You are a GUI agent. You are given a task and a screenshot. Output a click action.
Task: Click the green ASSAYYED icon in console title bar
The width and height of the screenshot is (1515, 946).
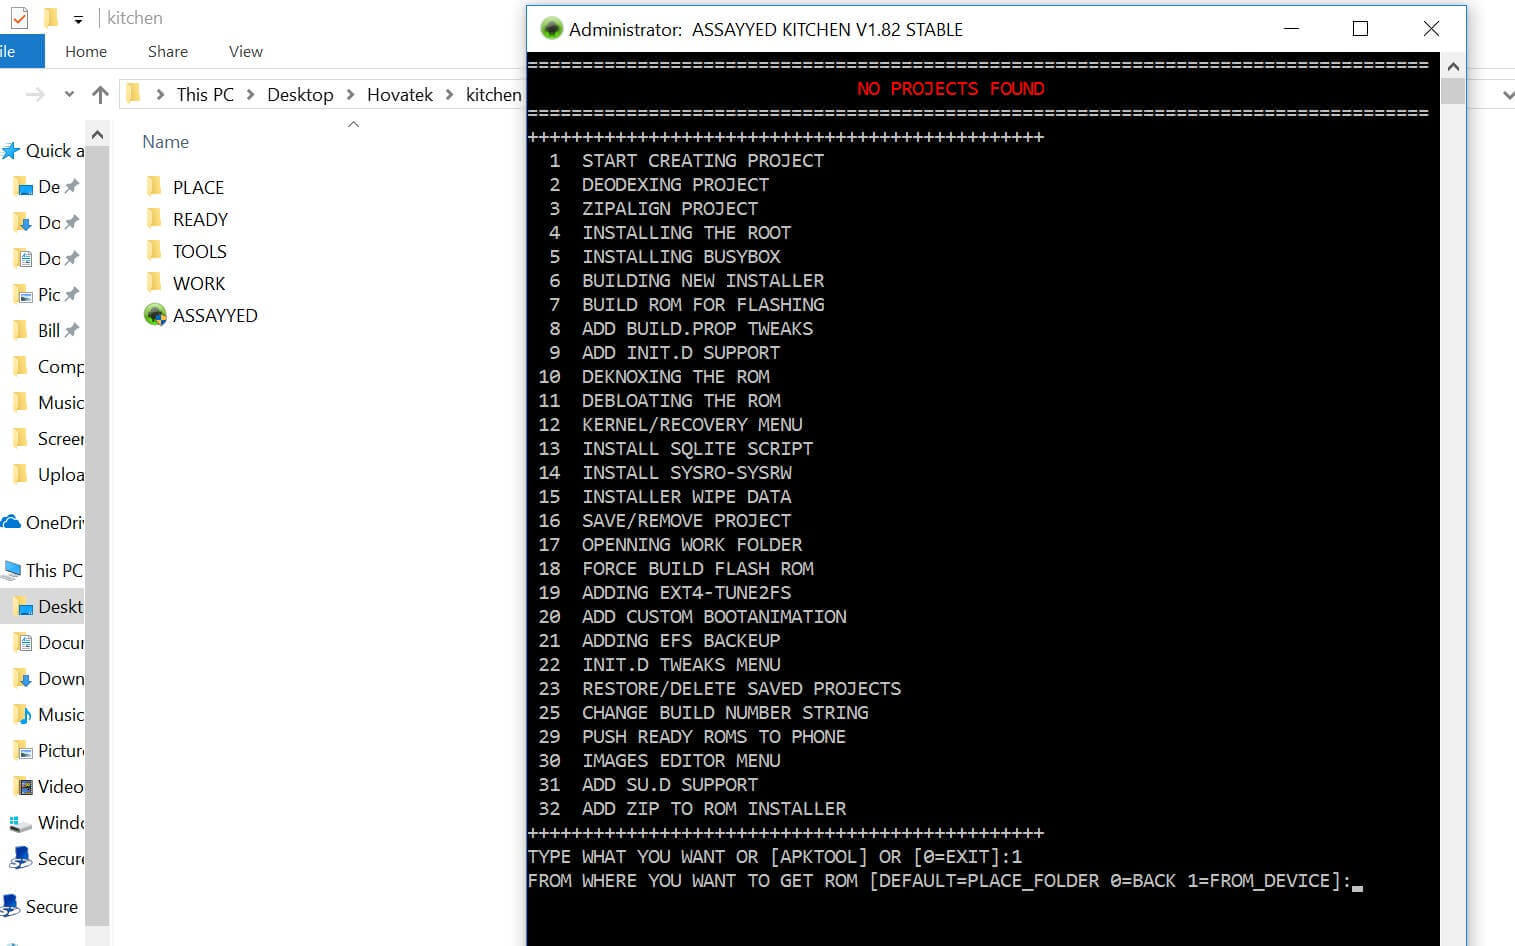pos(549,29)
